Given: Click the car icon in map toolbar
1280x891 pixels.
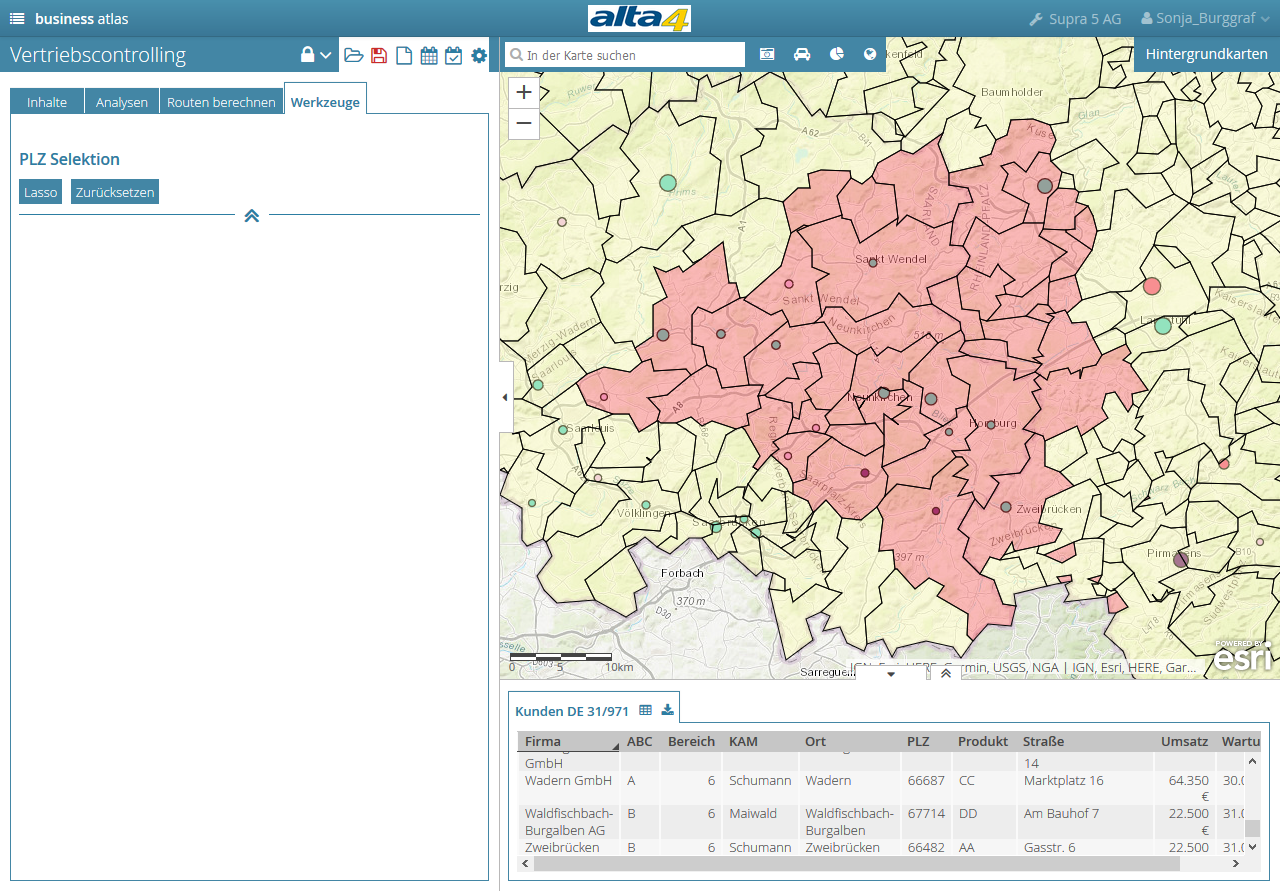Looking at the screenshot, I should (x=802, y=54).
